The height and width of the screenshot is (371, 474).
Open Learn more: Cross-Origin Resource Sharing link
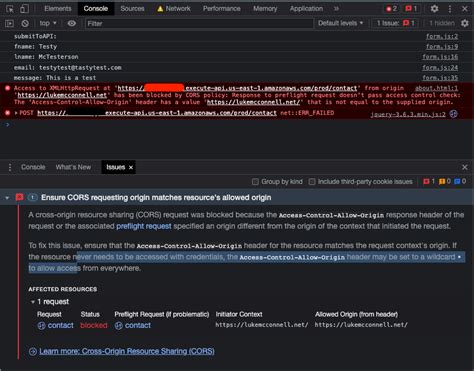[127, 351]
